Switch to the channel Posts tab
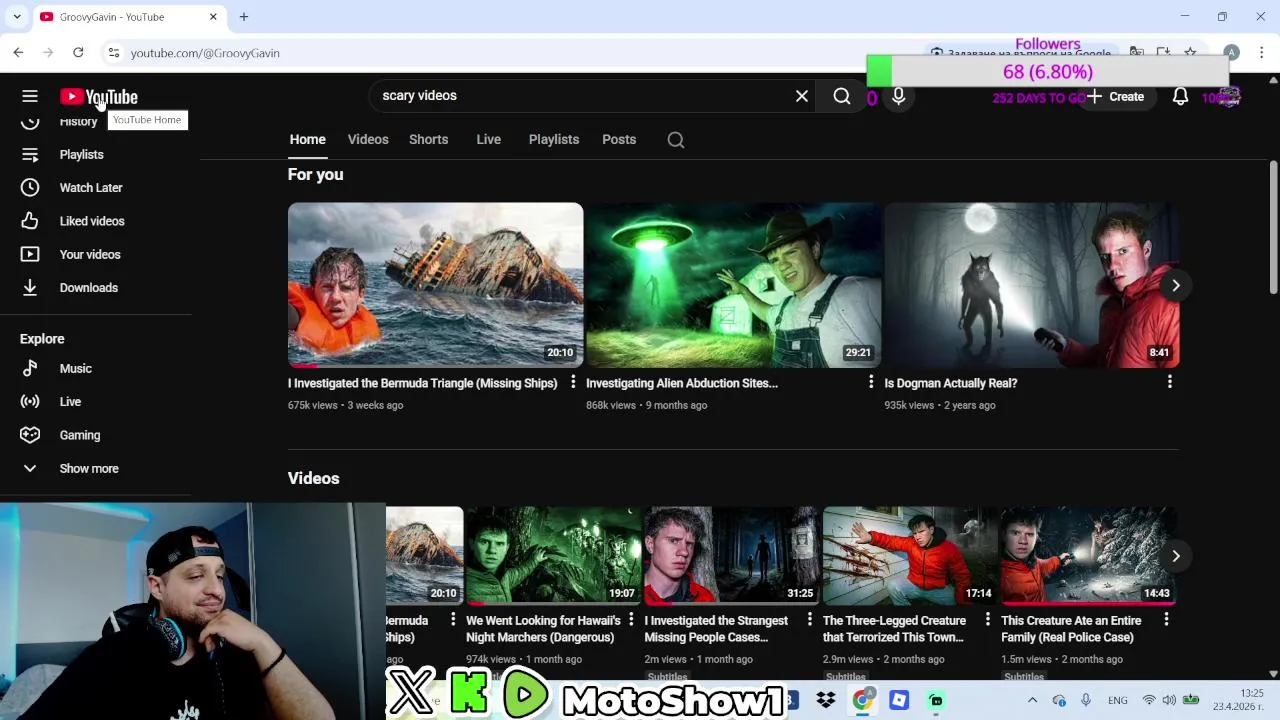1280x720 pixels. (x=619, y=139)
